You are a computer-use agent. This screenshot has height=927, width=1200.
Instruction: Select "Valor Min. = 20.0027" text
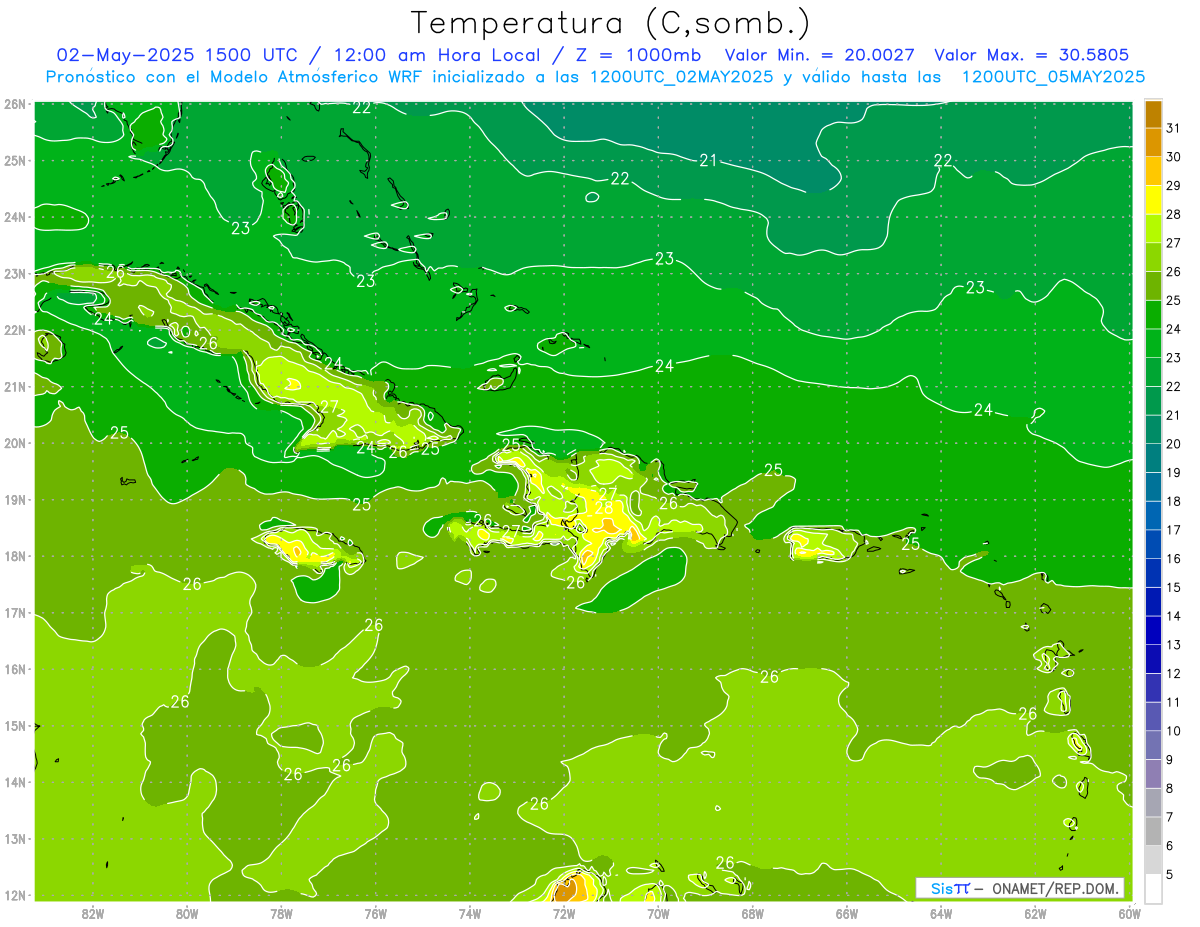pos(821,54)
